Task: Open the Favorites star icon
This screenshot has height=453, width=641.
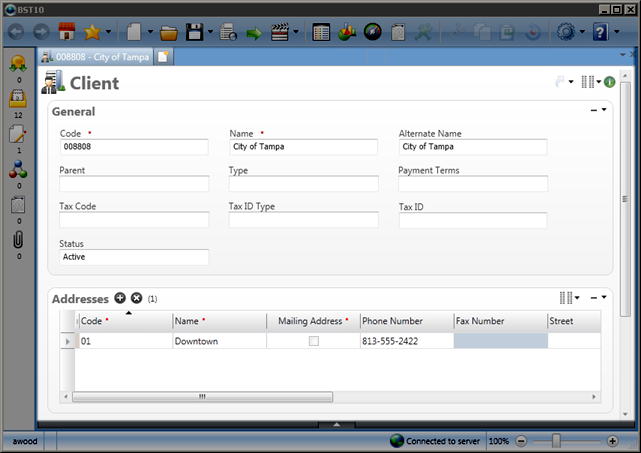Action: 93,32
